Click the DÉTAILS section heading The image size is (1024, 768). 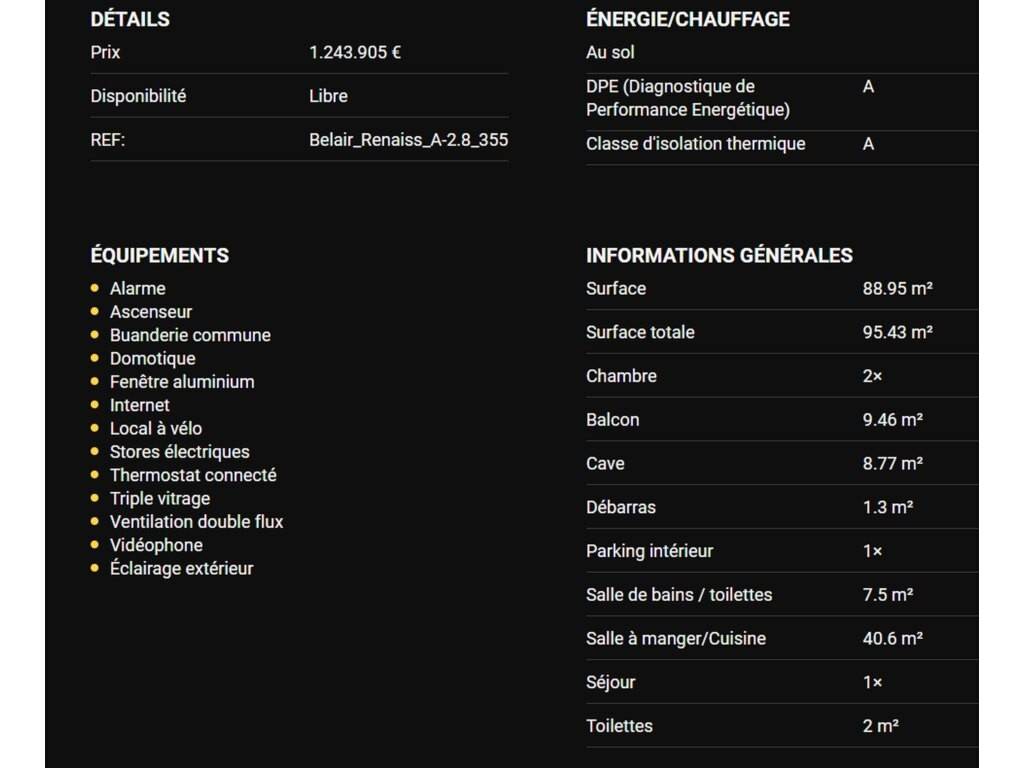pyautogui.click(x=130, y=19)
